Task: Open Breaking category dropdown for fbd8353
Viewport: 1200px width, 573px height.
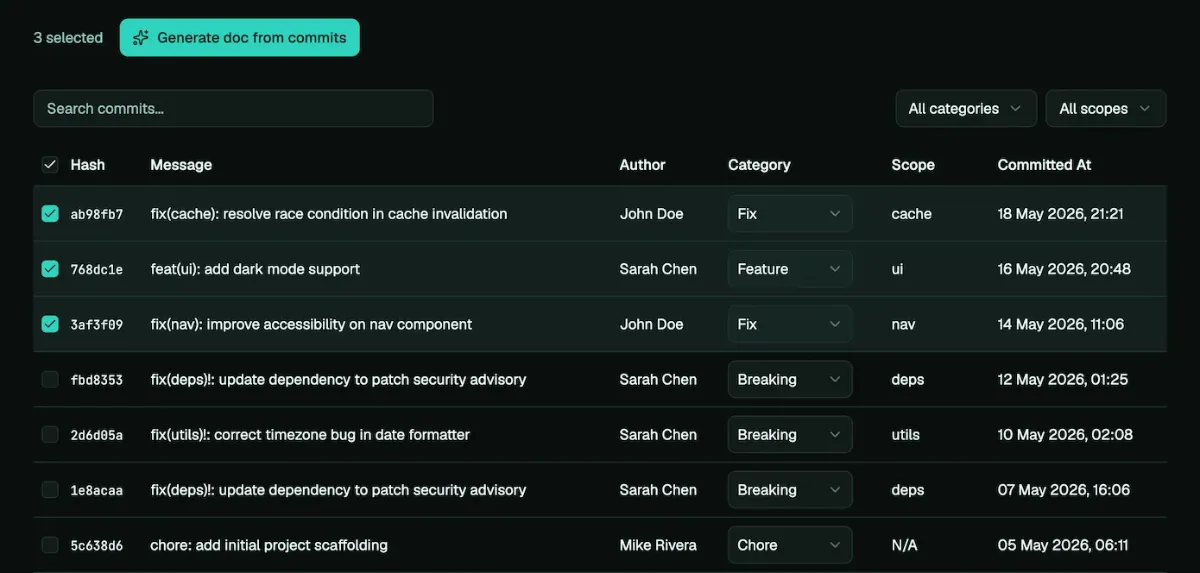Action: (790, 380)
